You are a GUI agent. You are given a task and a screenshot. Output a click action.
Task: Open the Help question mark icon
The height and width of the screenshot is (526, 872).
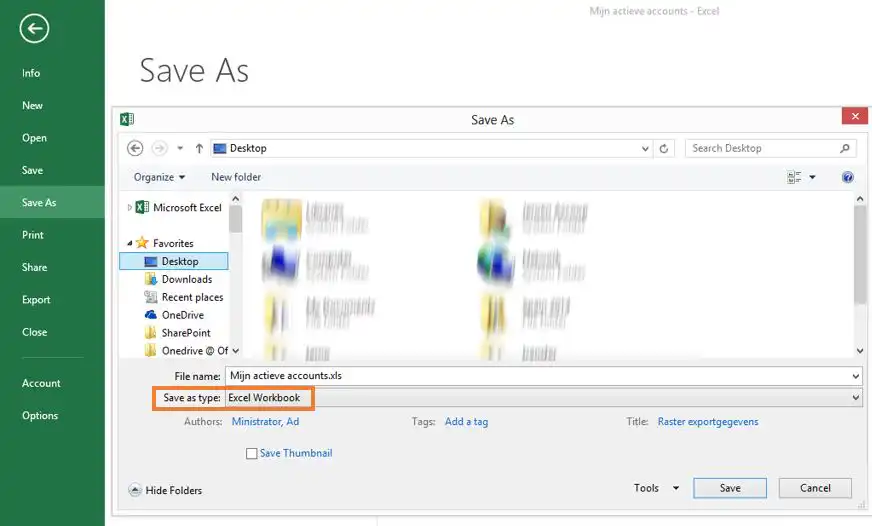tap(847, 177)
